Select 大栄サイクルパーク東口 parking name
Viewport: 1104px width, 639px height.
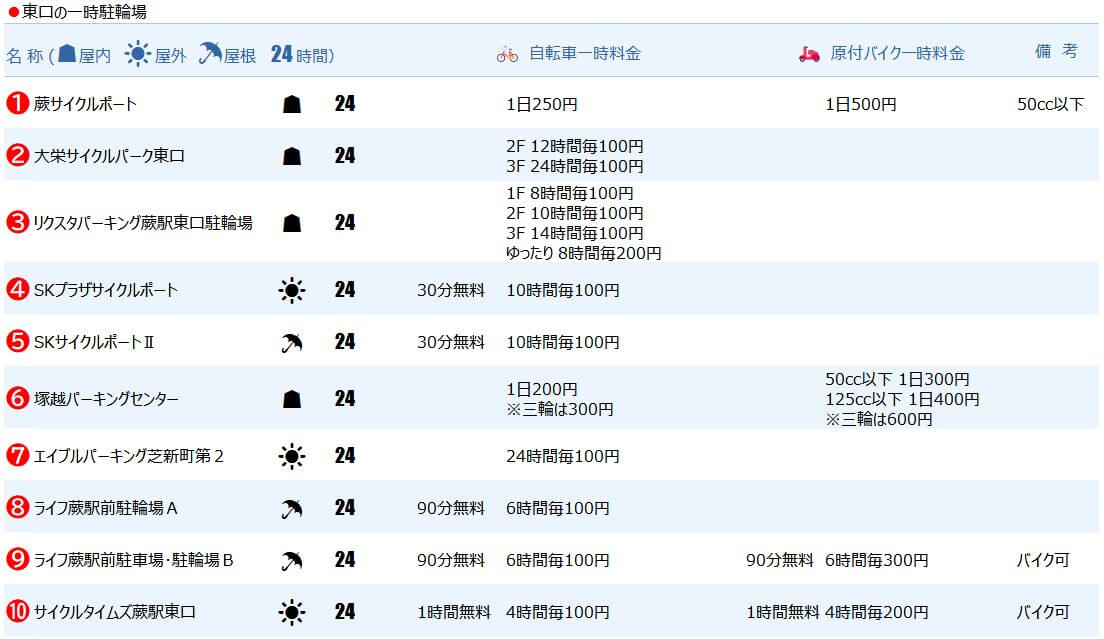pyautogui.click(x=109, y=156)
